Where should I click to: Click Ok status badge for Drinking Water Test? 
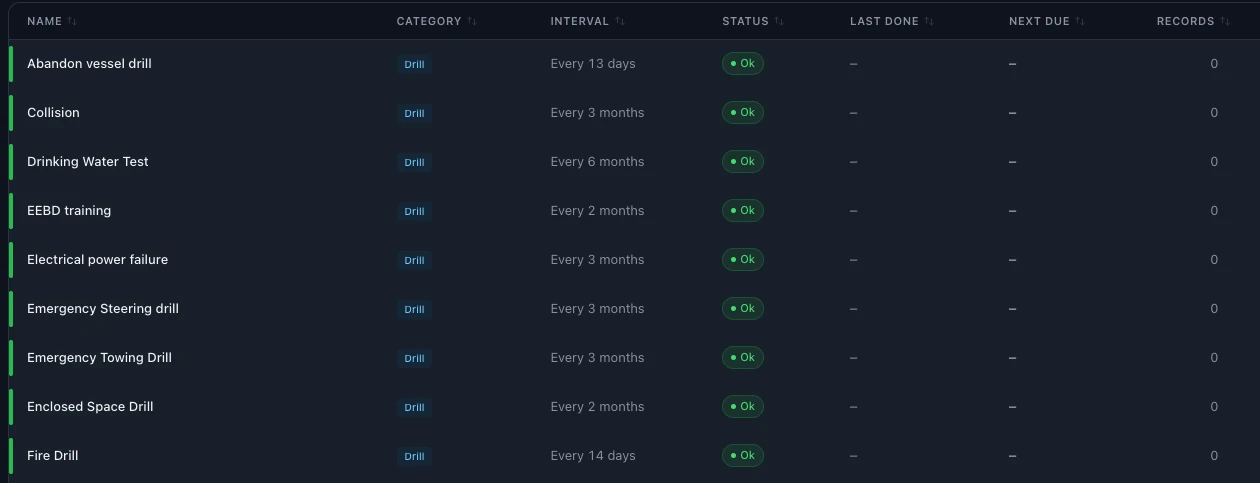tap(743, 161)
